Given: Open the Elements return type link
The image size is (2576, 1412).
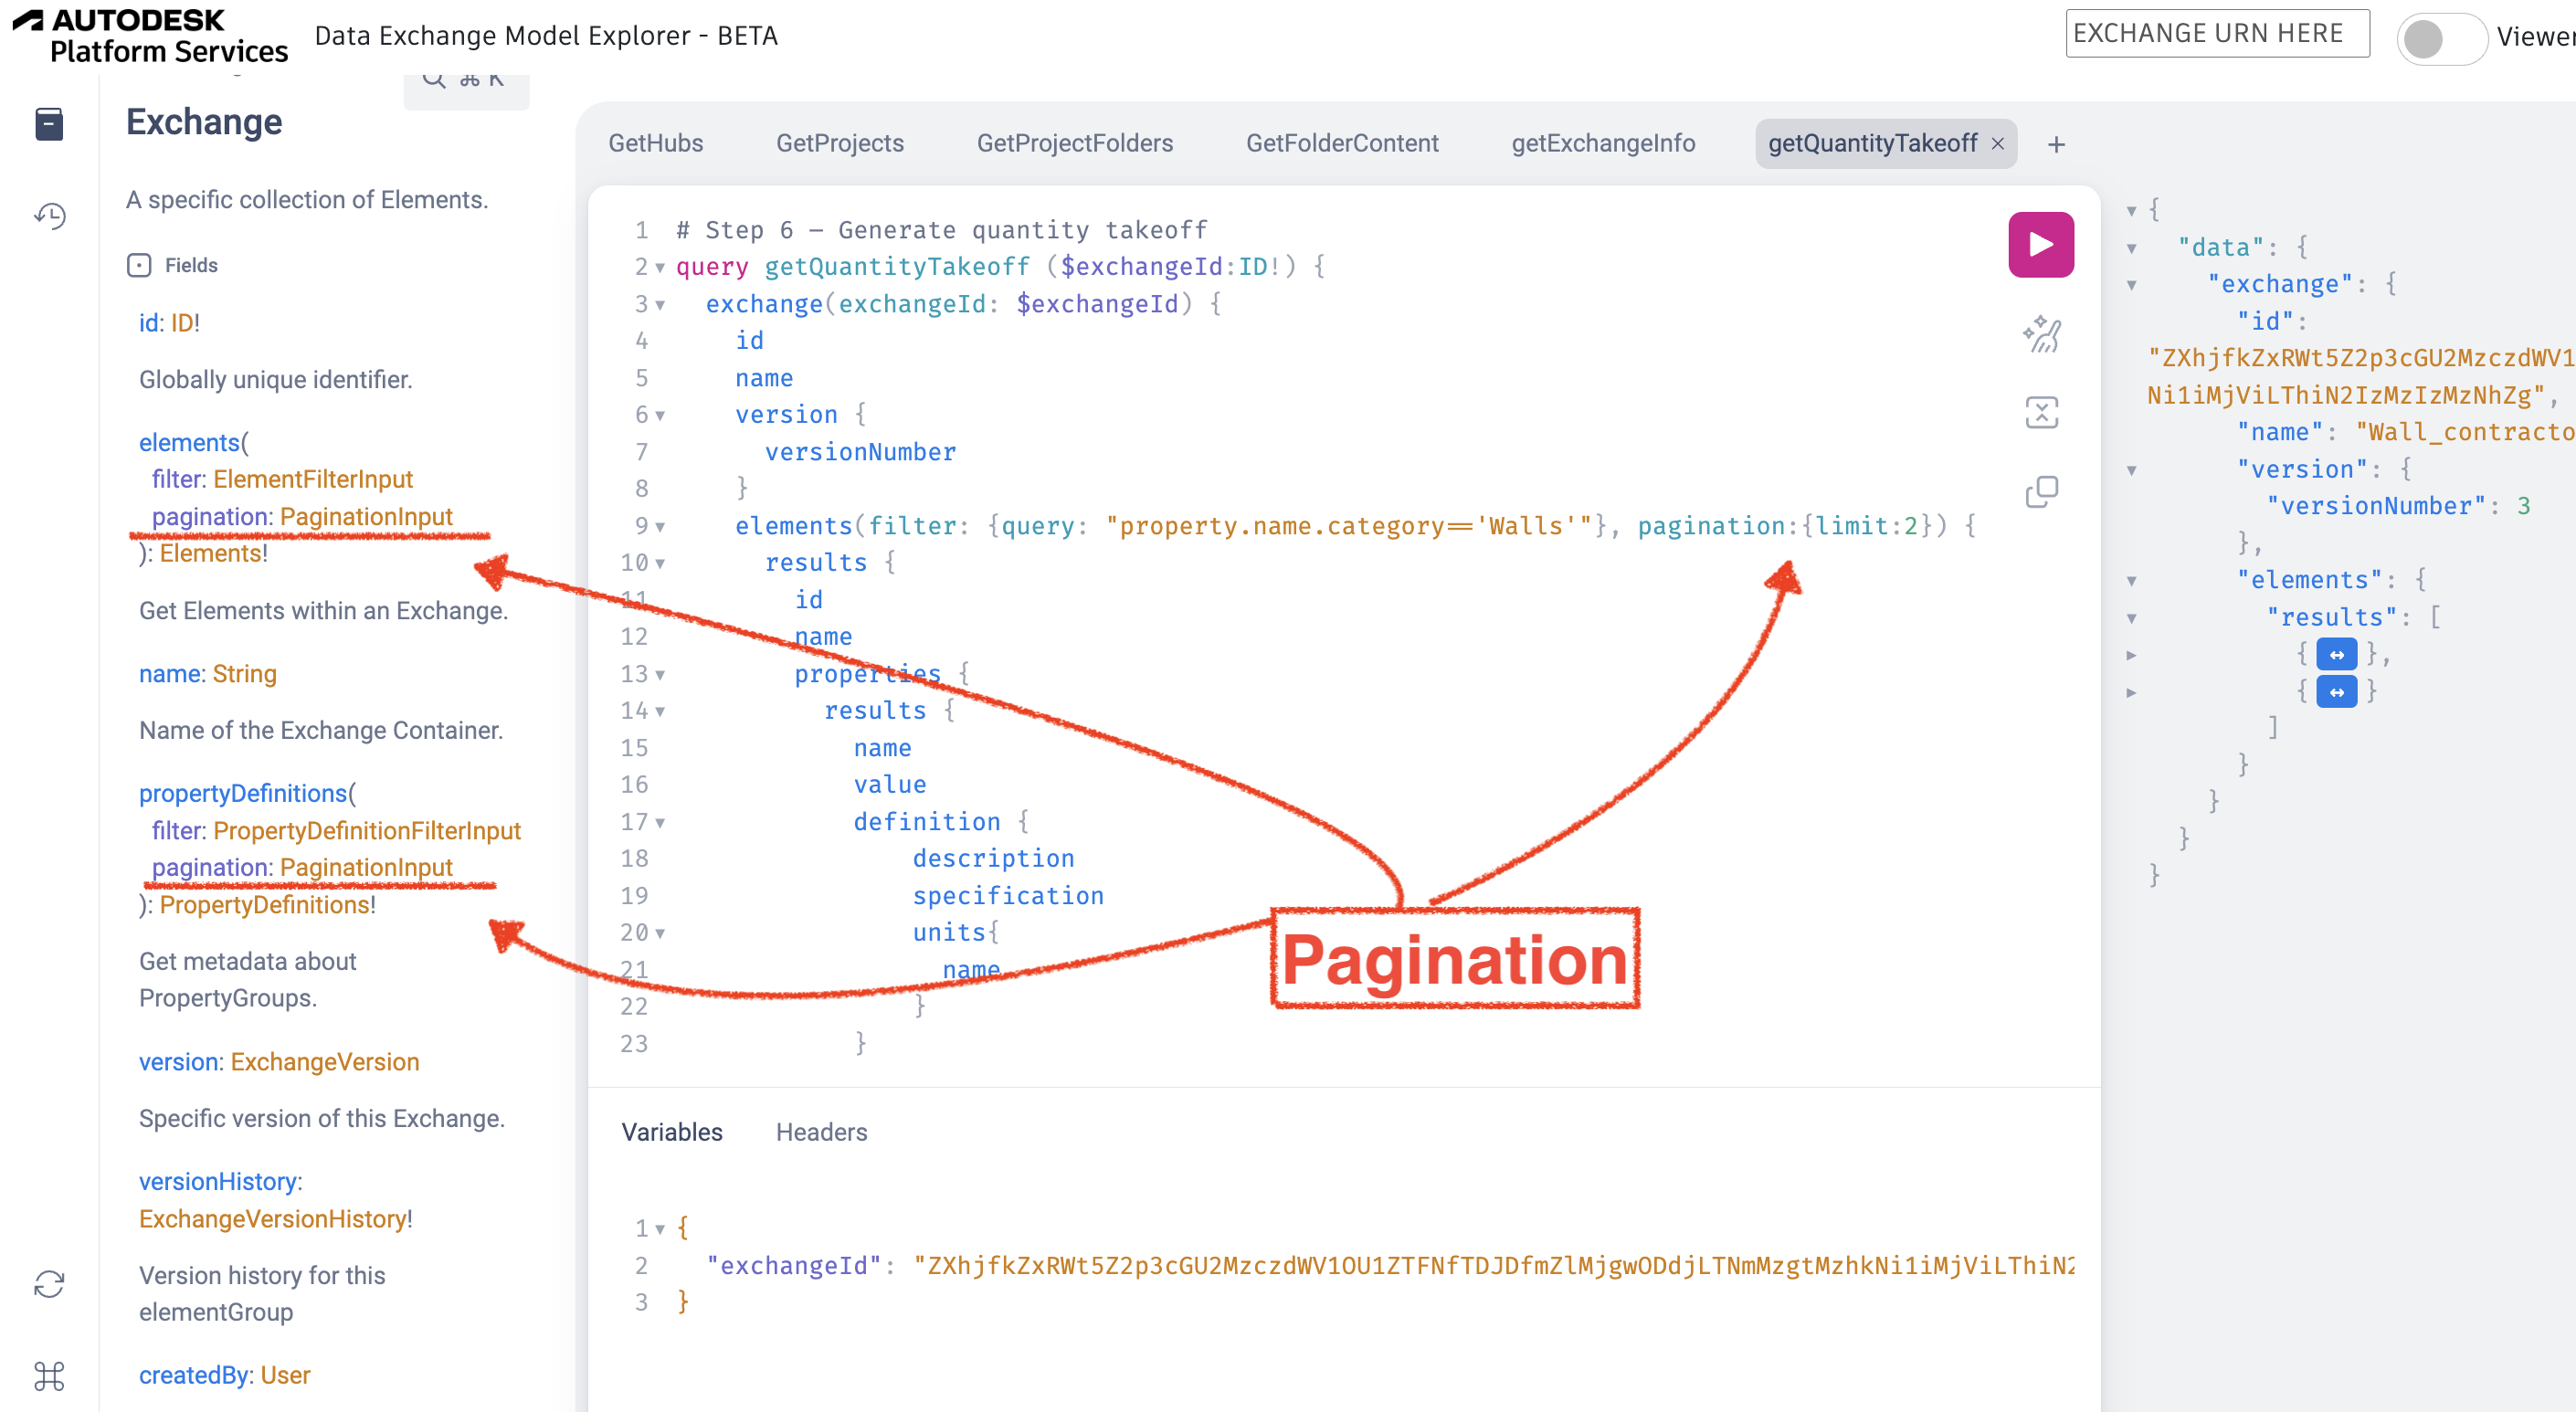Looking at the screenshot, I should click(x=210, y=553).
